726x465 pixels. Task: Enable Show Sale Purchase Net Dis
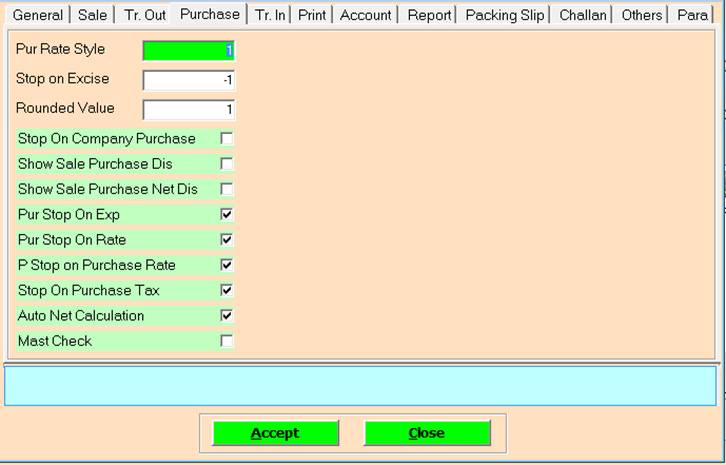coord(227,189)
